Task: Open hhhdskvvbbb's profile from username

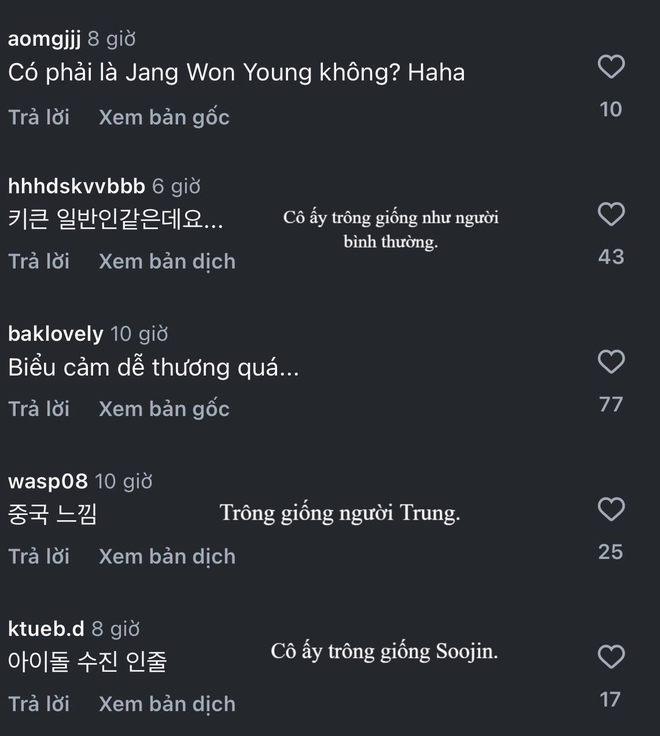Action: click(x=76, y=186)
